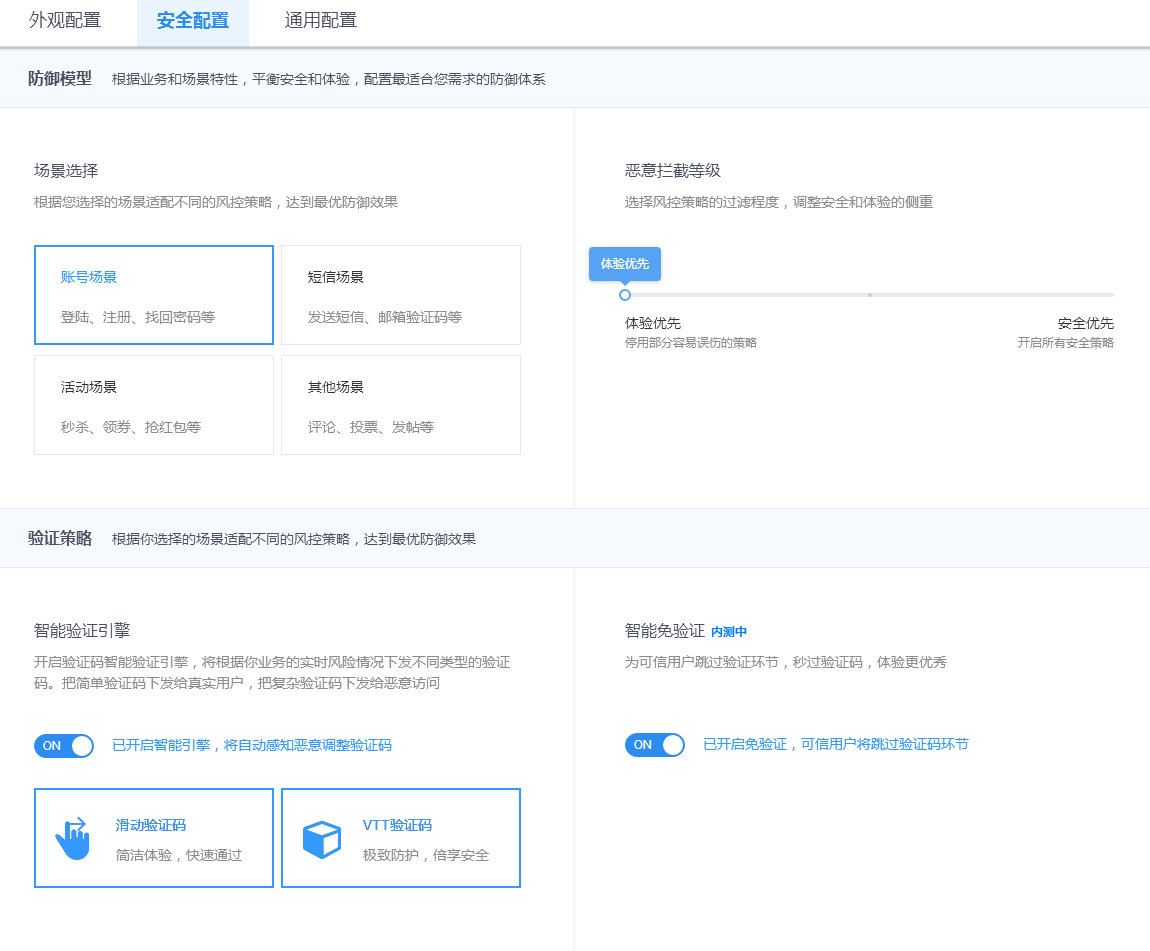Click the 安全优先 end of the slider
Screen dimensions: 1150x951
click(1111, 295)
